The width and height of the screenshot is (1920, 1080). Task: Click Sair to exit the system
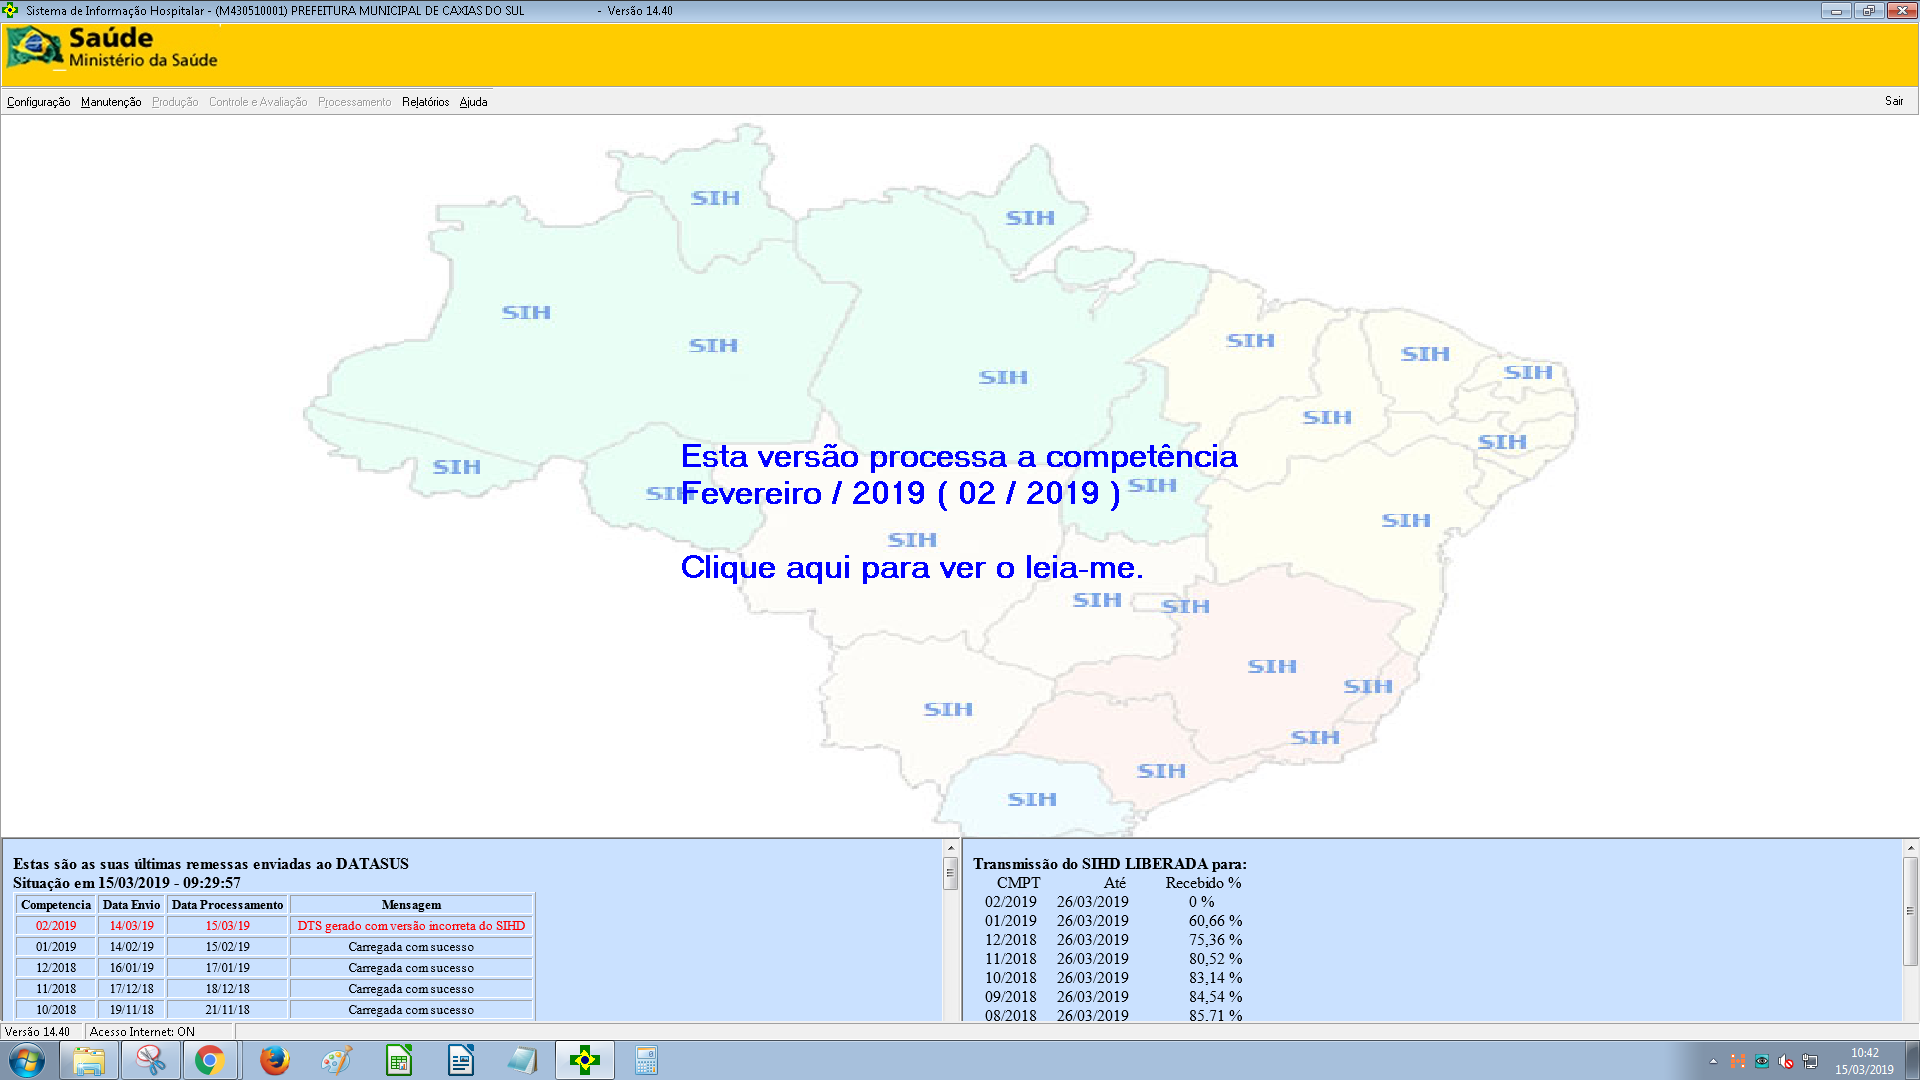coord(1895,101)
